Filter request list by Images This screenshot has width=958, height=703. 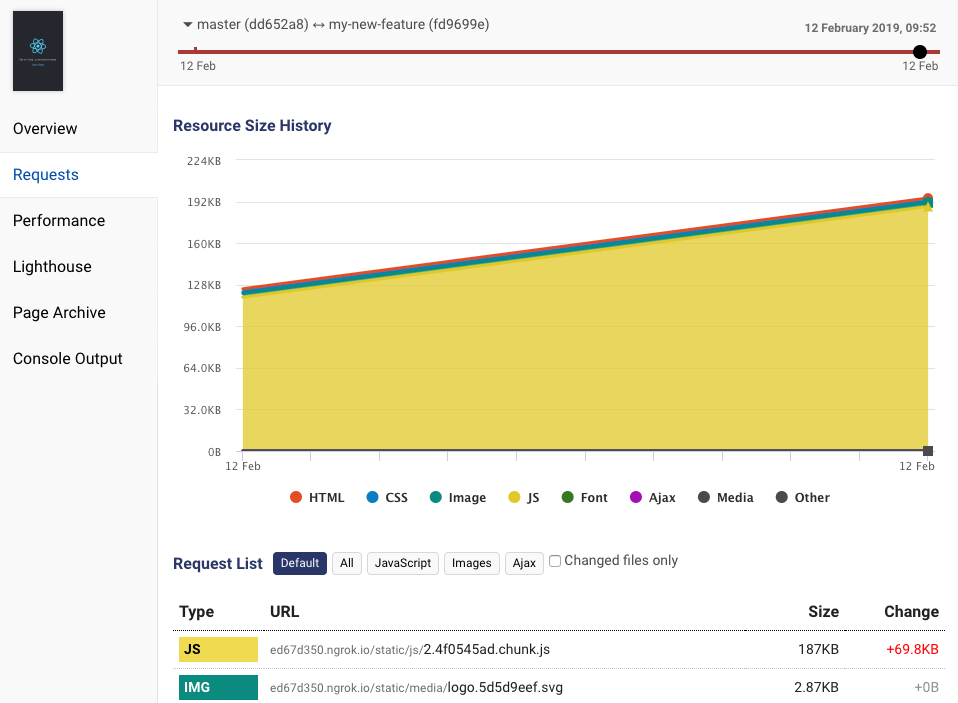472,563
